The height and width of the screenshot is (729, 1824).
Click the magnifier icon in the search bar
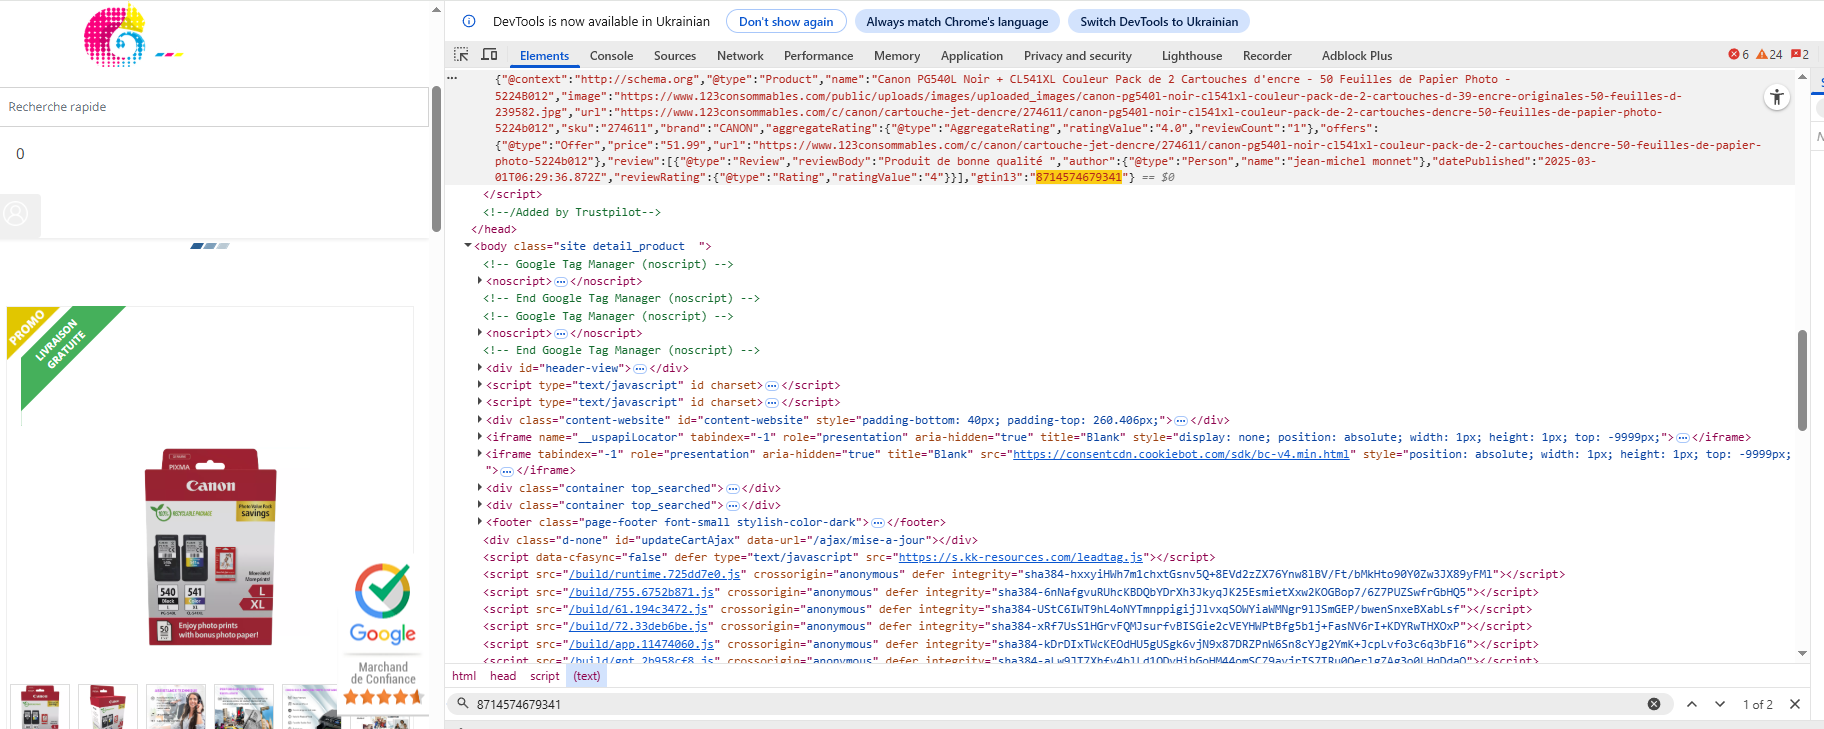click(x=463, y=704)
